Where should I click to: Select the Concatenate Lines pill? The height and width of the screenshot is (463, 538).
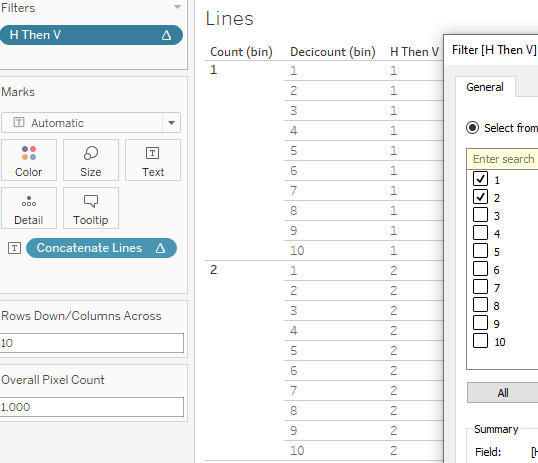pos(101,248)
